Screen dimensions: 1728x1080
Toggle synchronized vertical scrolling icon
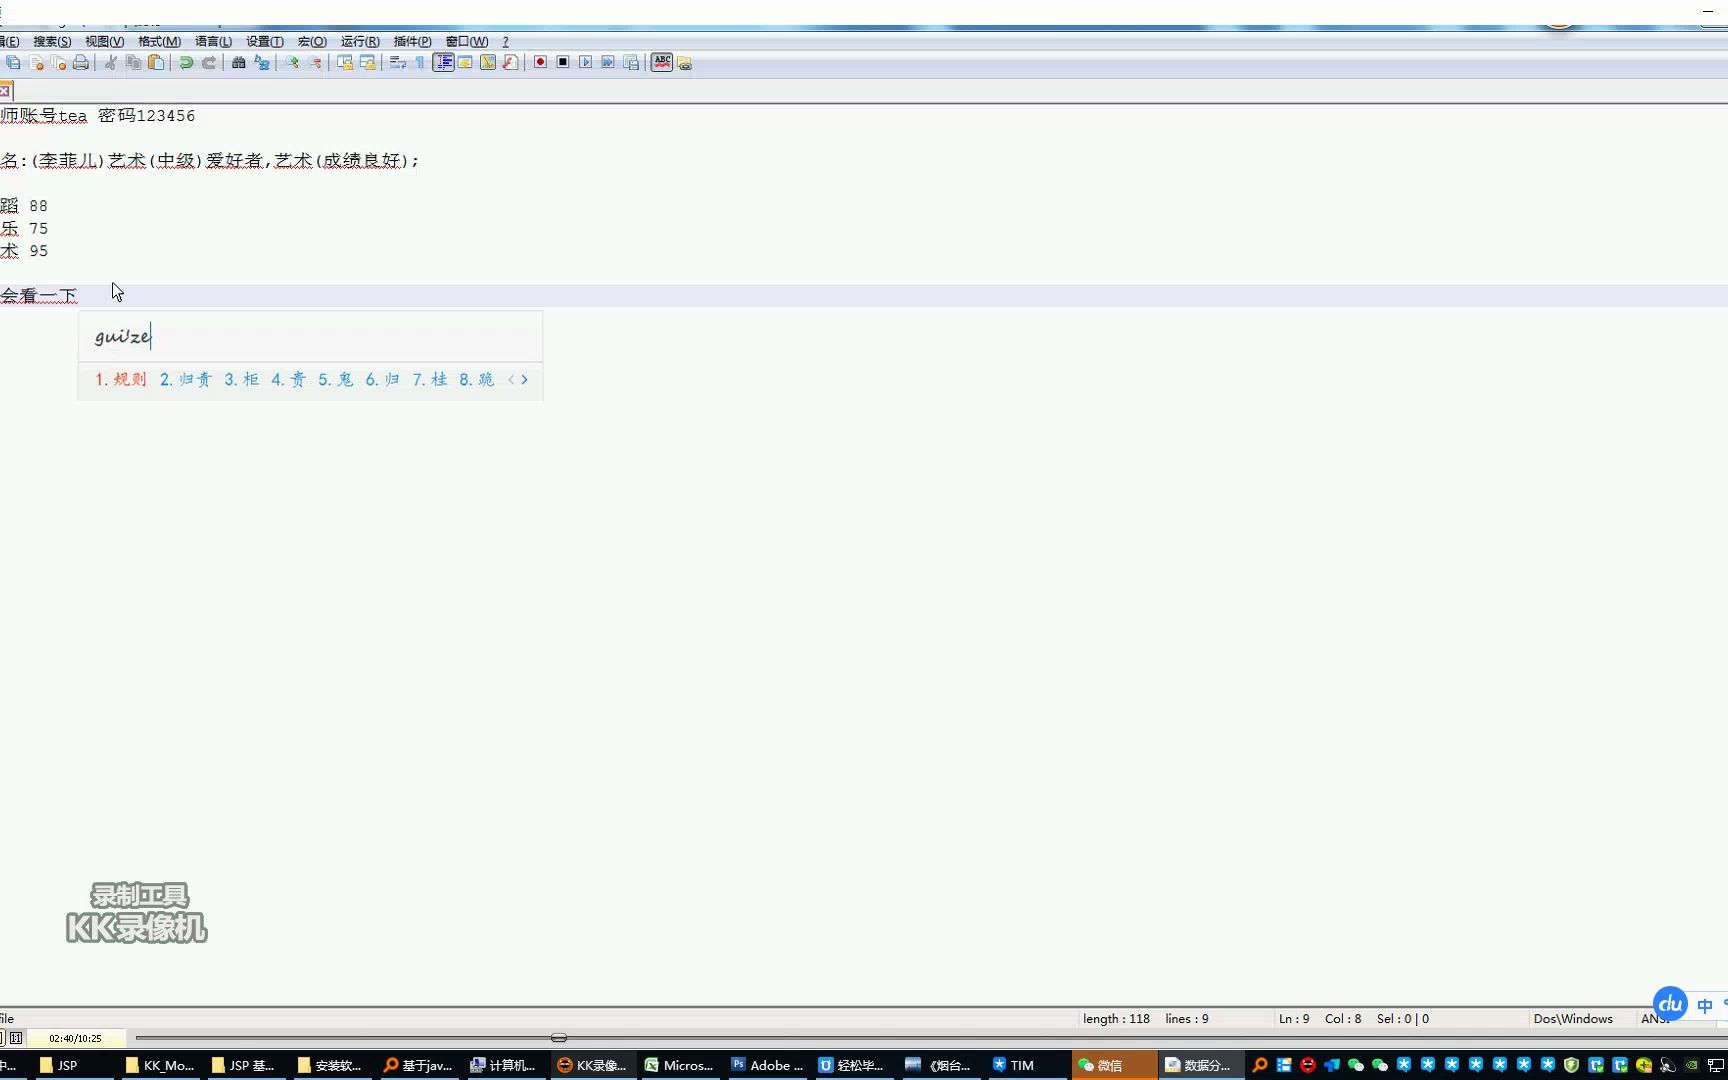pos(344,63)
